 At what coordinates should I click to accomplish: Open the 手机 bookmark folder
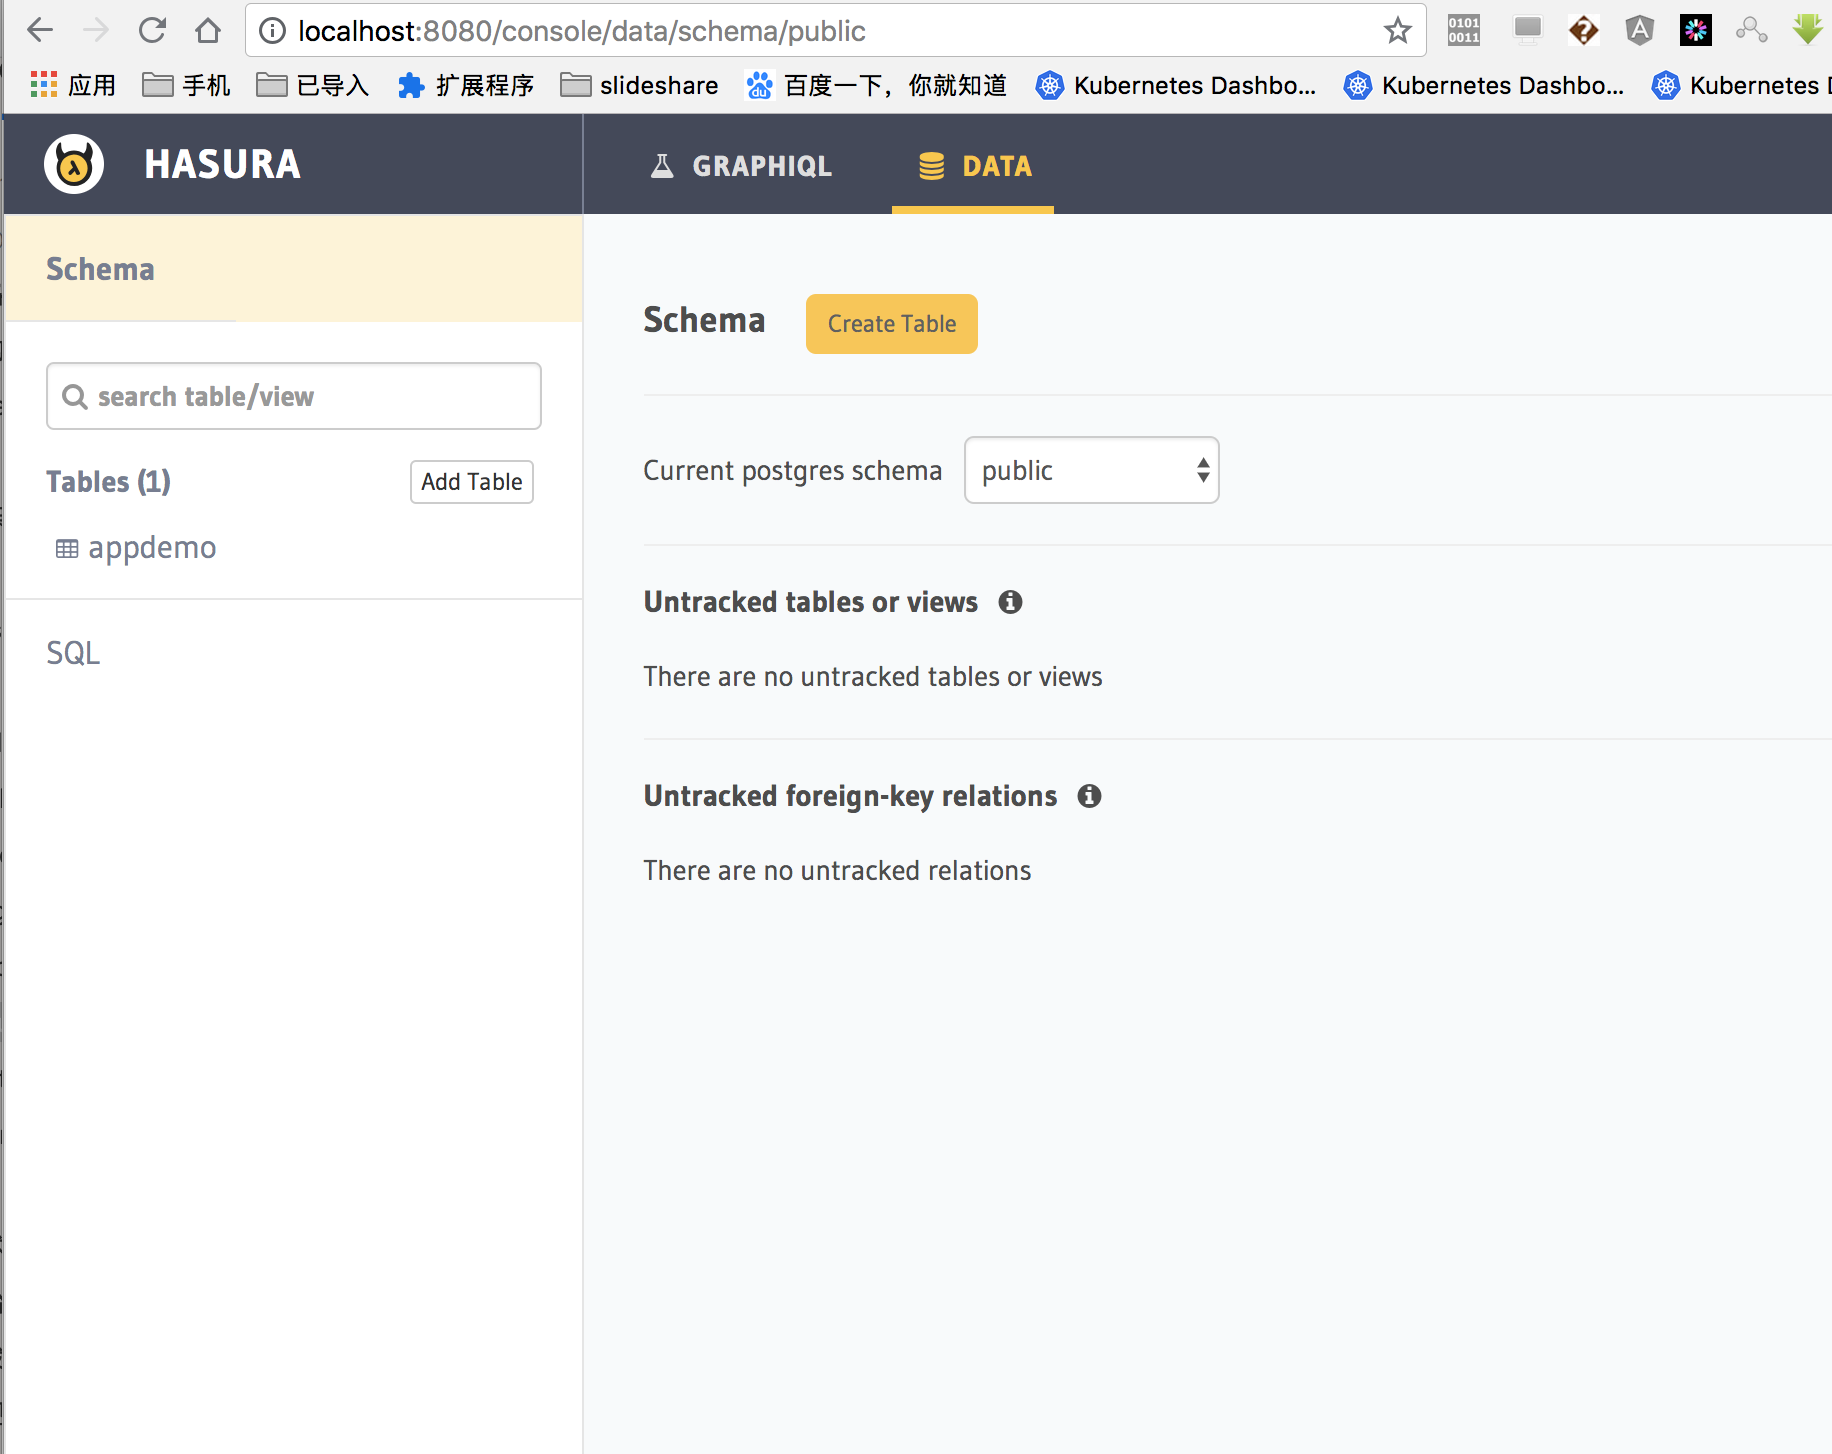coord(186,85)
